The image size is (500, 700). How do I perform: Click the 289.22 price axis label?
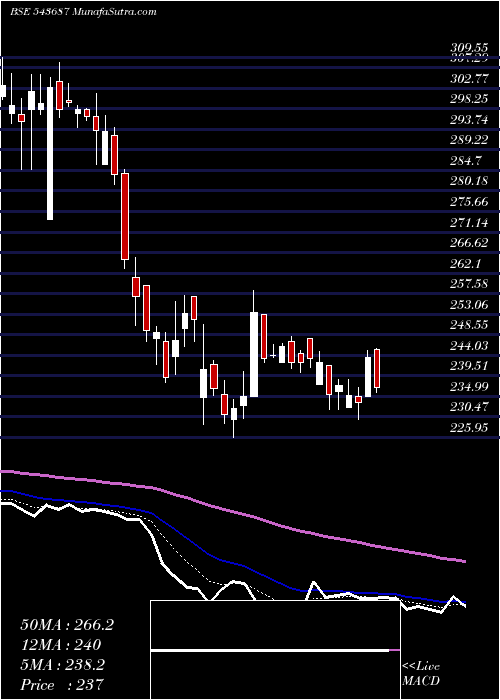pyautogui.click(x=469, y=140)
